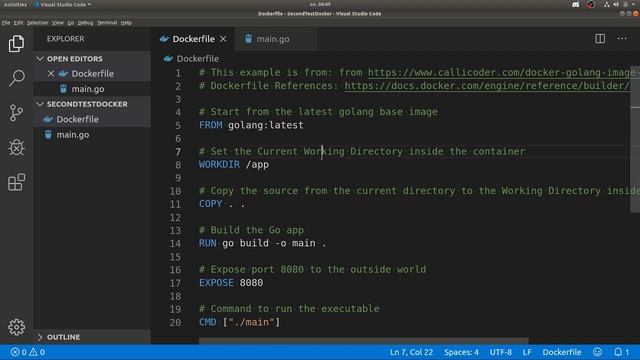This screenshot has width=640, height=360.
Task: Open the editor More Actions menu
Action: click(x=622, y=39)
